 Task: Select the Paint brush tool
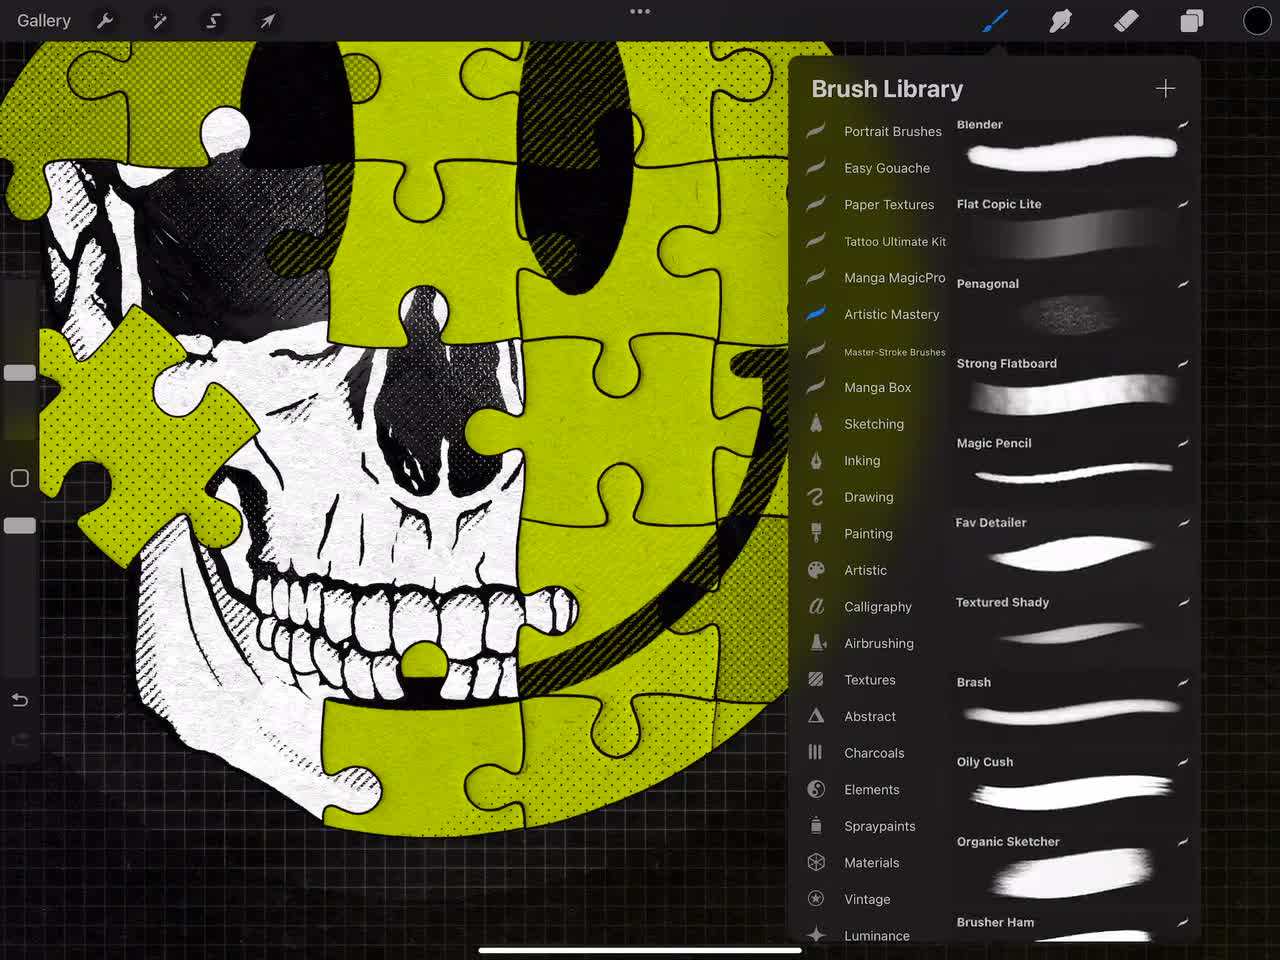tap(995, 20)
